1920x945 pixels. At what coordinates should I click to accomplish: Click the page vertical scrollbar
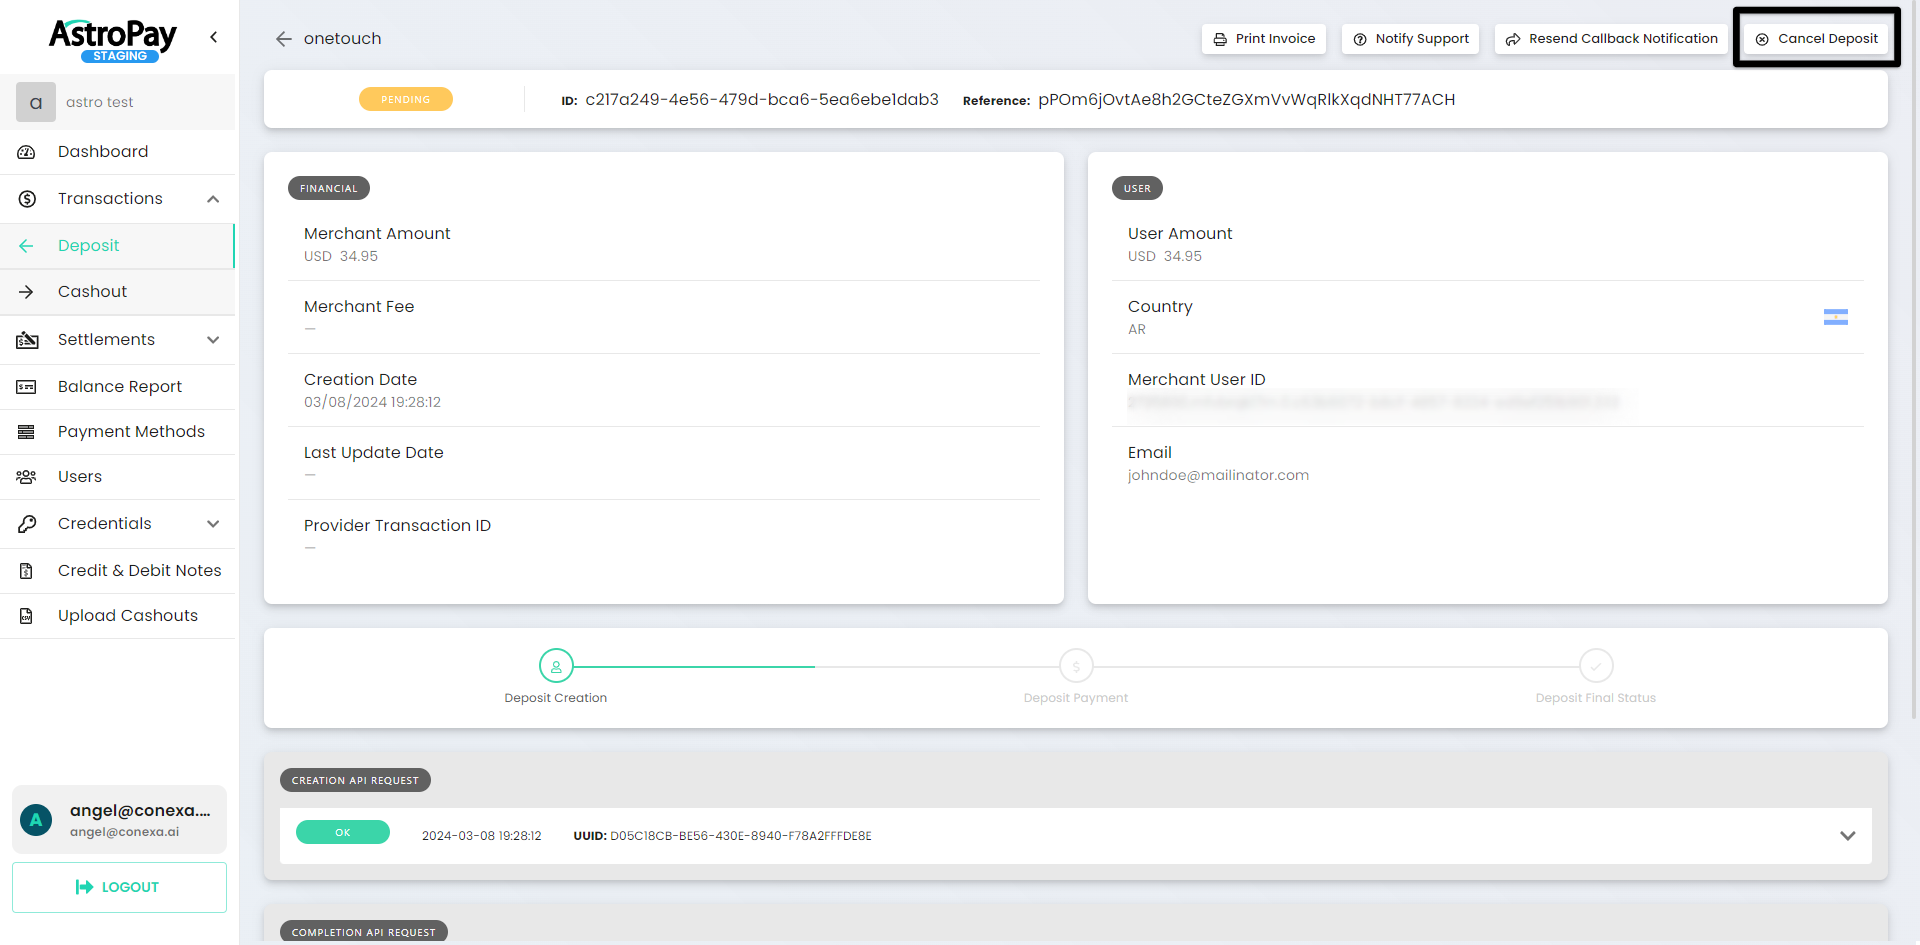[1914, 360]
